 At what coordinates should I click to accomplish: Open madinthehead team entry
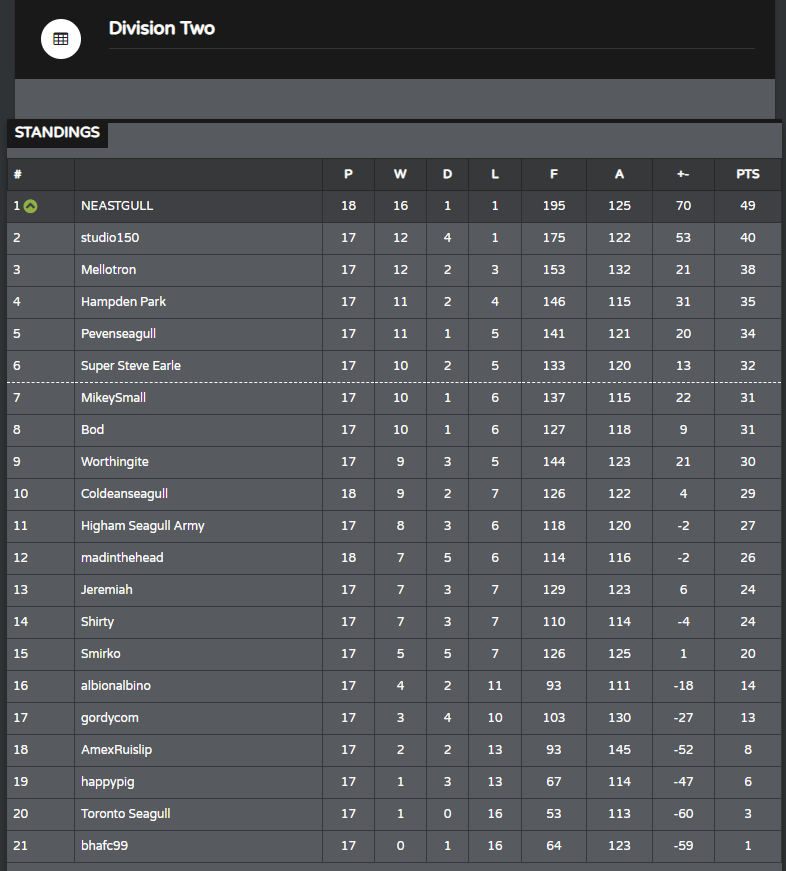pos(122,558)
